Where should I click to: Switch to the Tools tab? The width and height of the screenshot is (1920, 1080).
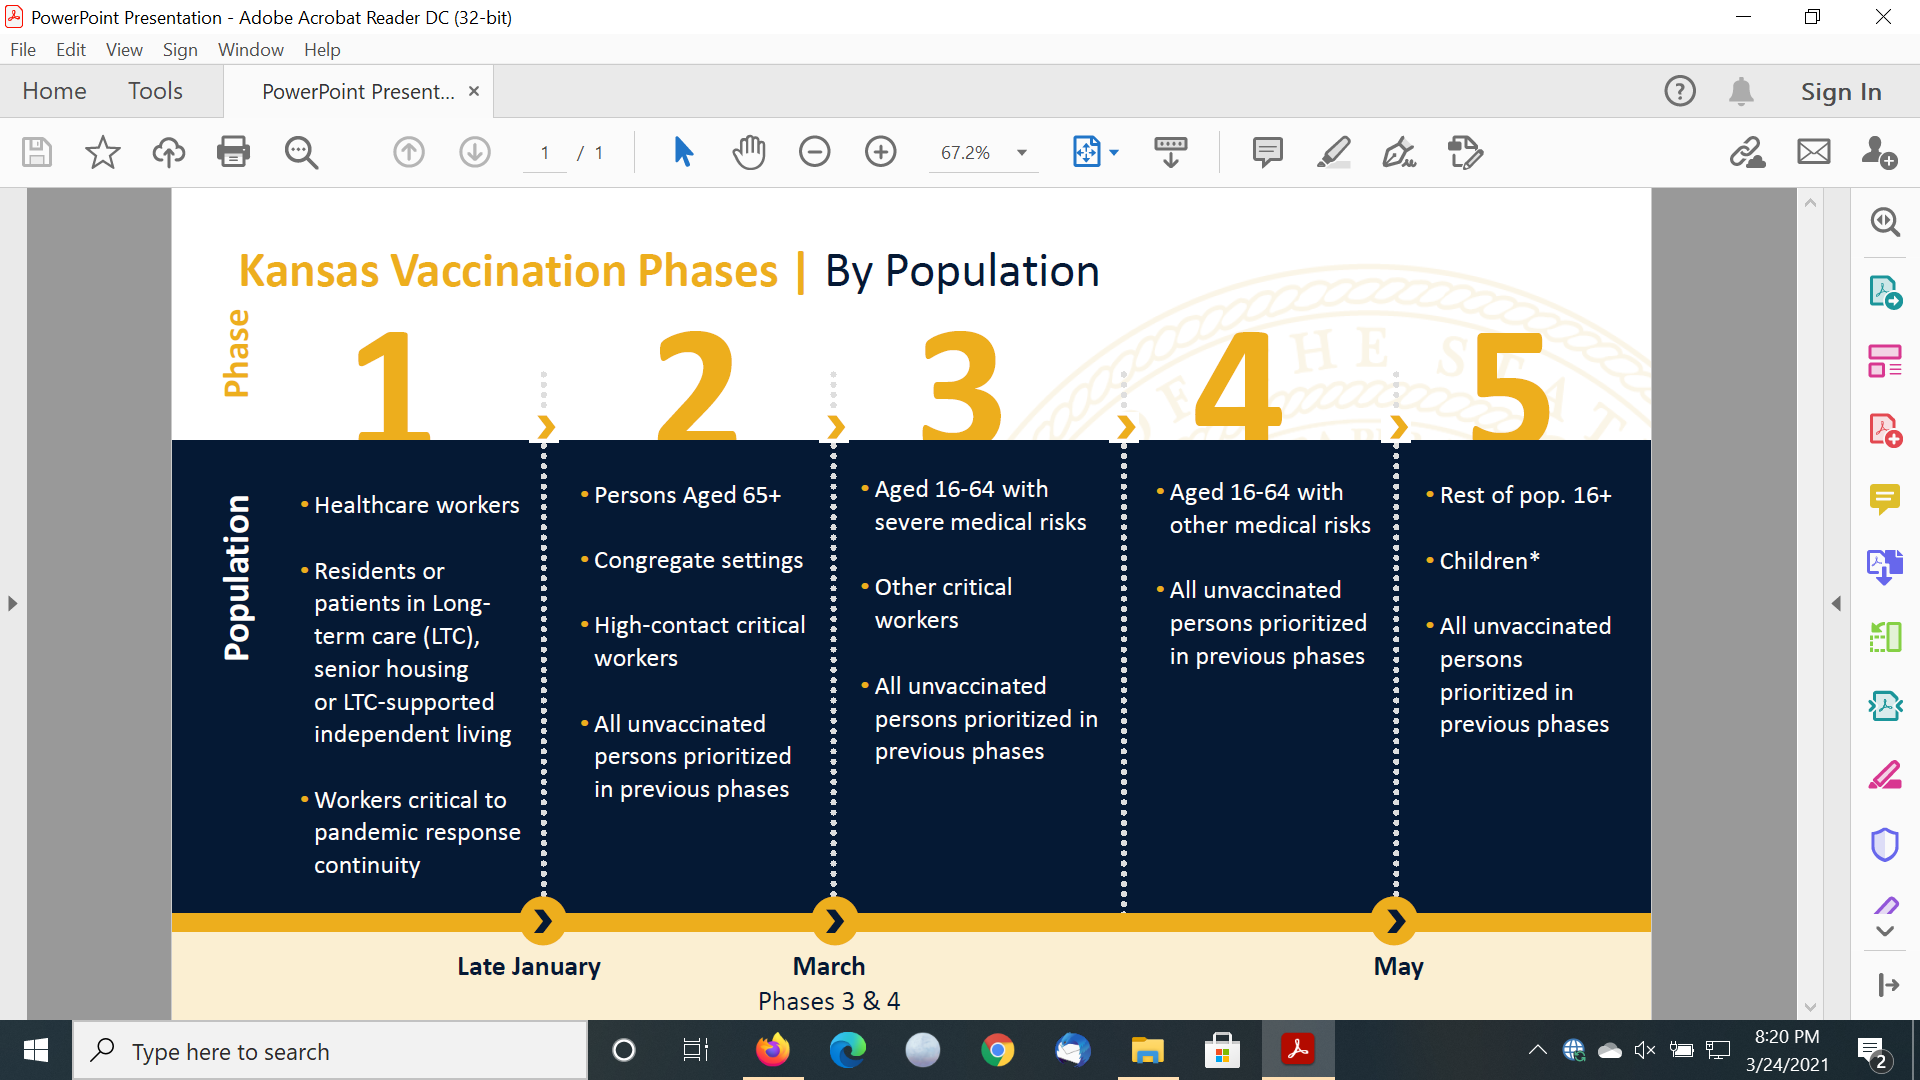155,91
